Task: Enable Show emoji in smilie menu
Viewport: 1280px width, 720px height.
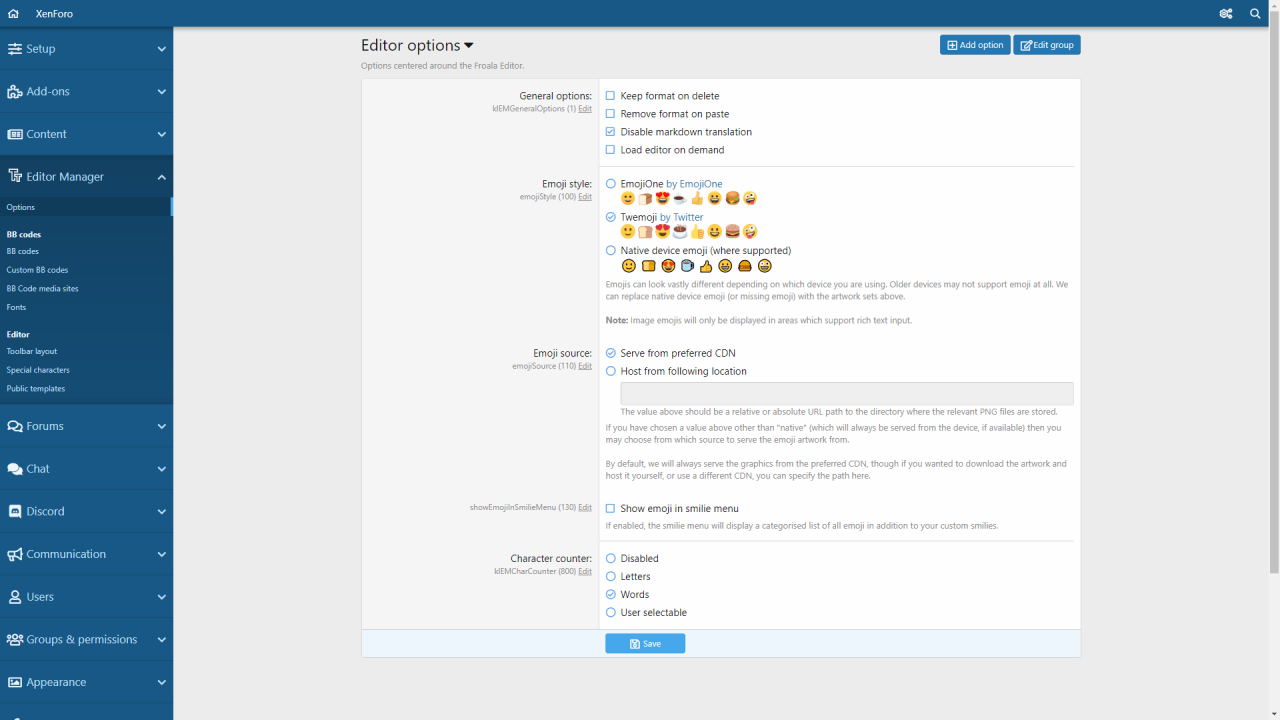Action: click(x=611, y=509)
